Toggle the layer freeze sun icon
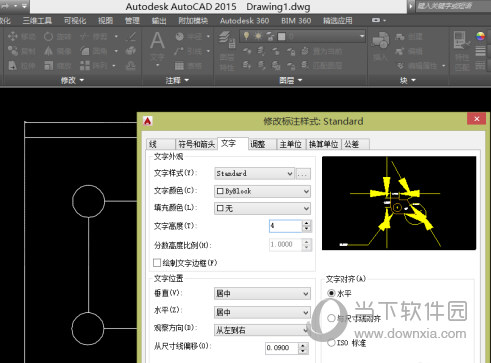491x363 pixels. [258, 36]
